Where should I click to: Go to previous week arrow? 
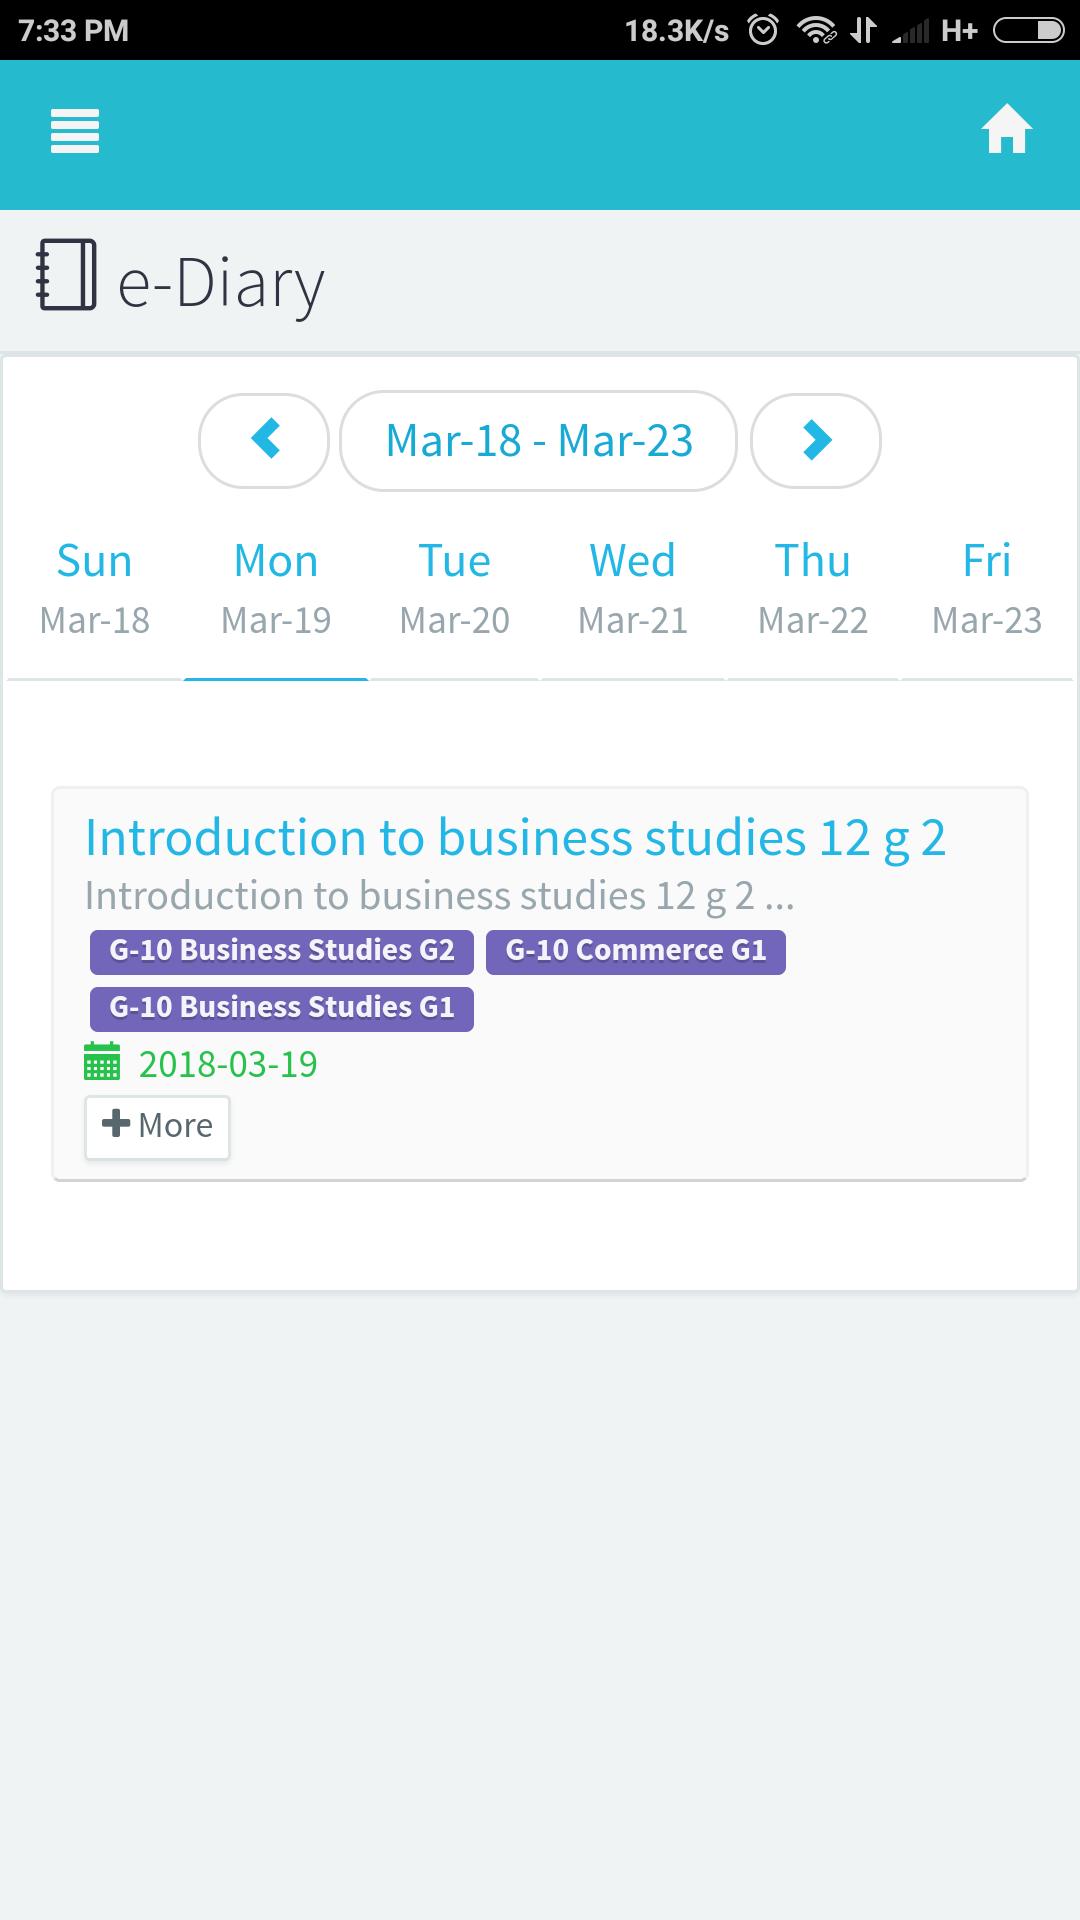(x=264, y=440)
